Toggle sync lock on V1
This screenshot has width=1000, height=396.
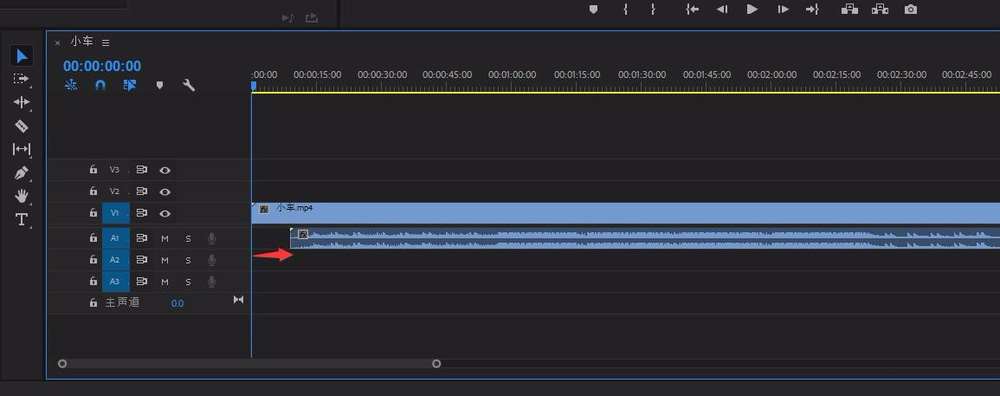(x=142, y=213)
